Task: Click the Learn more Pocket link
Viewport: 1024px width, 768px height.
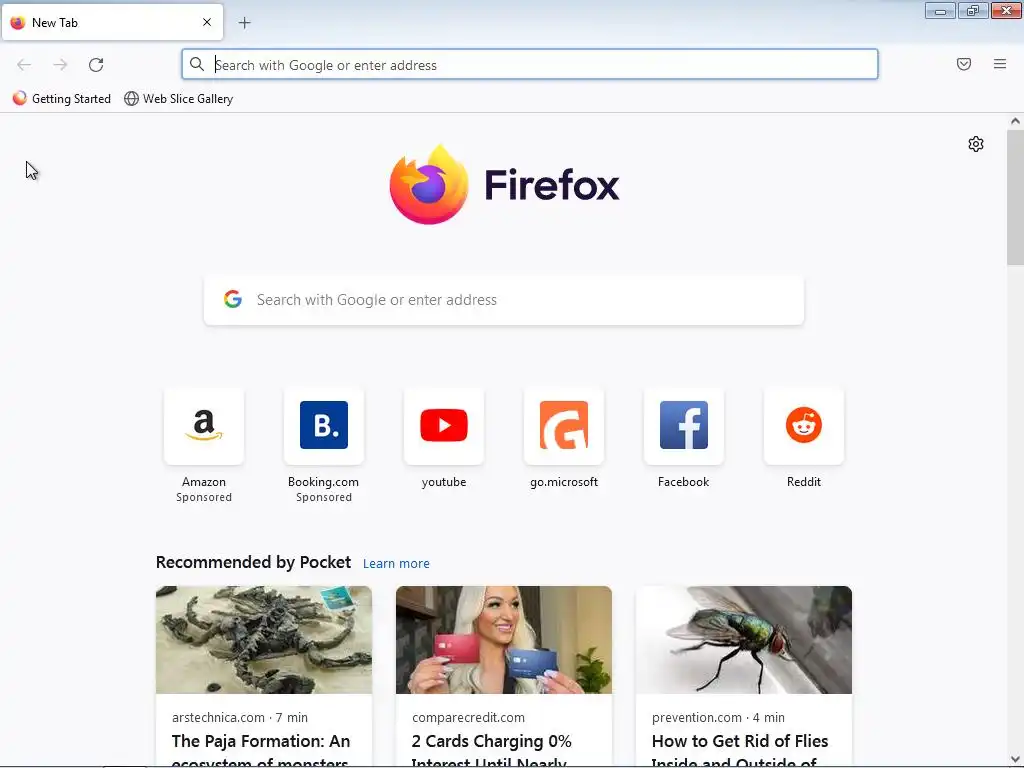Action: point(396,564)
